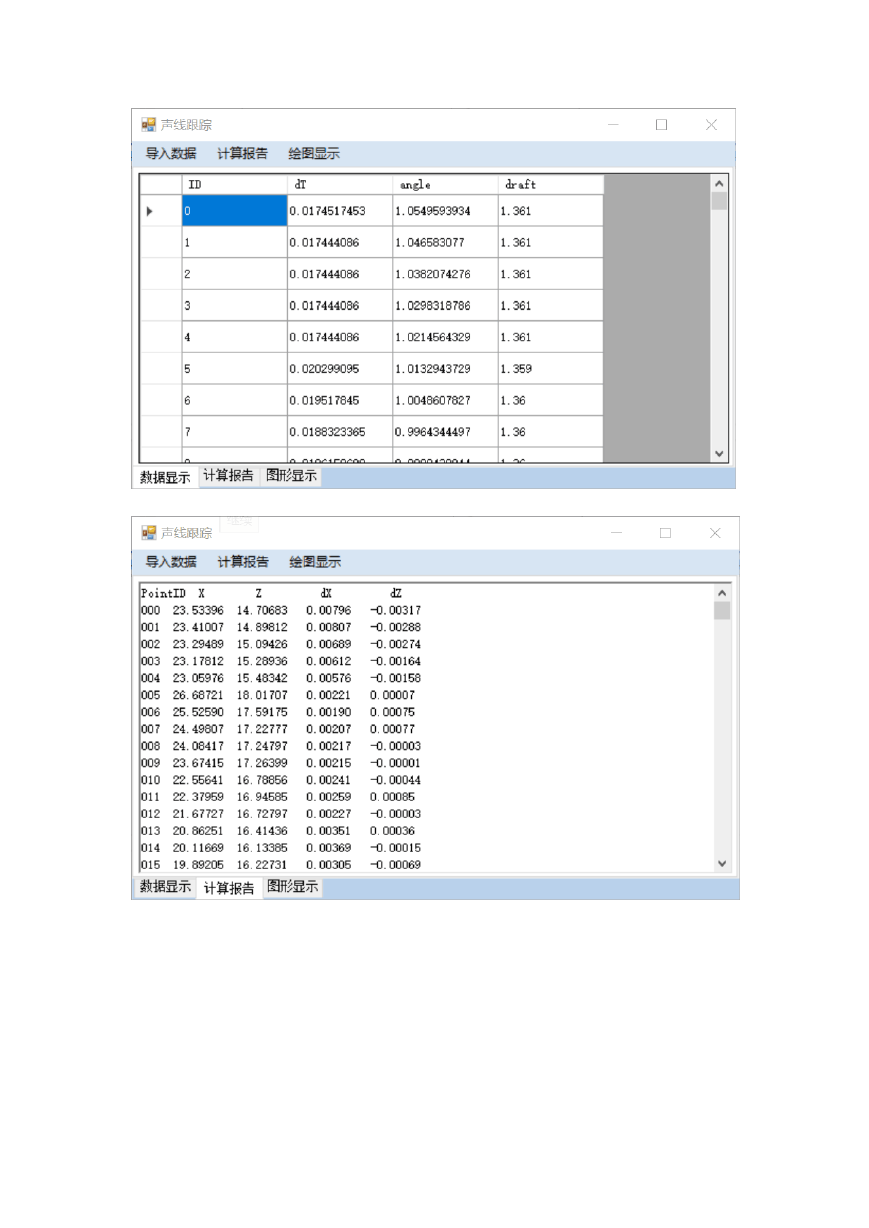Select 计算报告 tab in lower window

[x=229, y=888]
